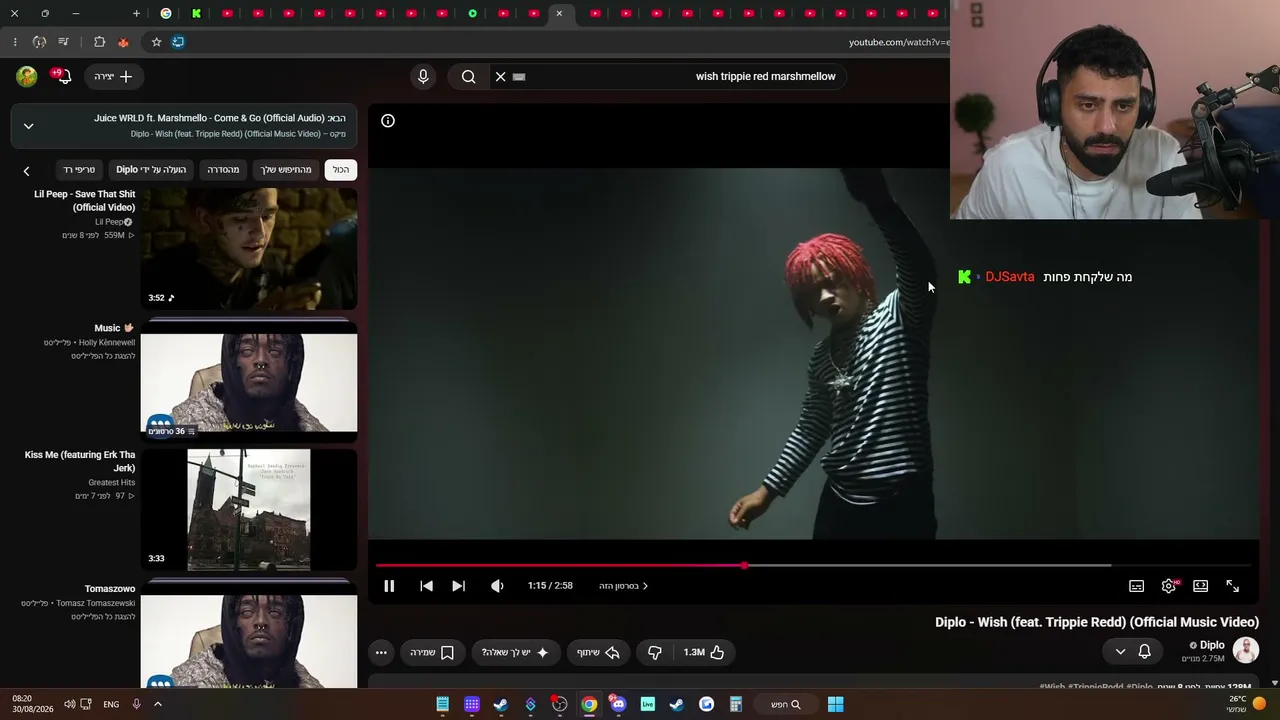This screenshot has width=1280, height=720.
Task: Open more actions three-dot menu
Action: [x=381, y=652]
